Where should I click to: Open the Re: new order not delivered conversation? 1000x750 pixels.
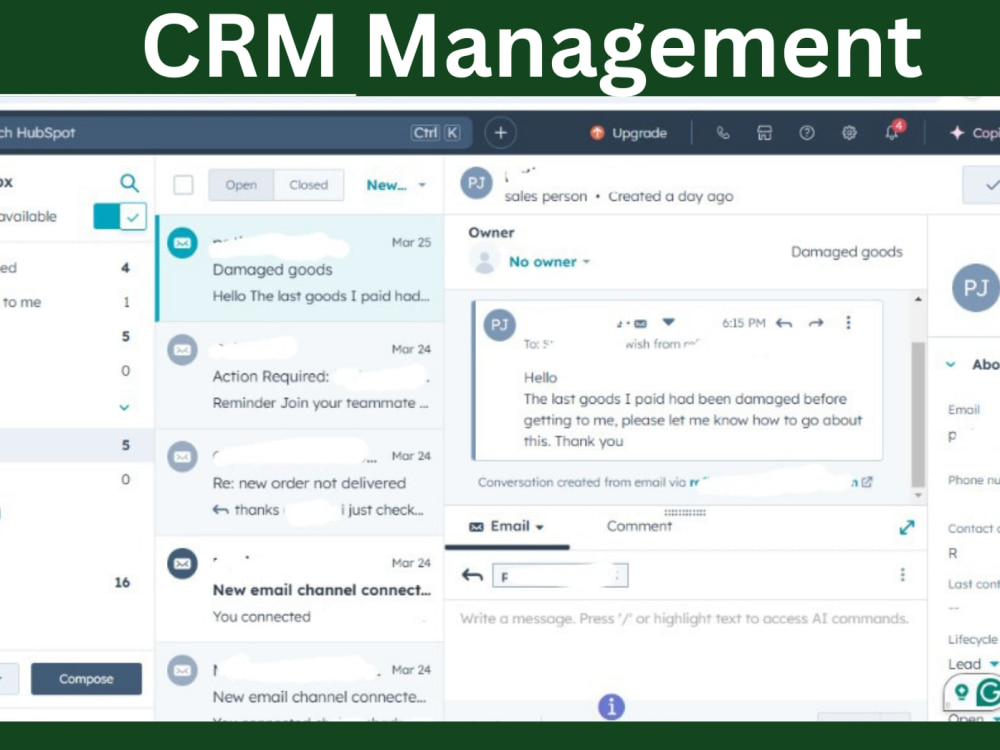click(x=300, y=483)
